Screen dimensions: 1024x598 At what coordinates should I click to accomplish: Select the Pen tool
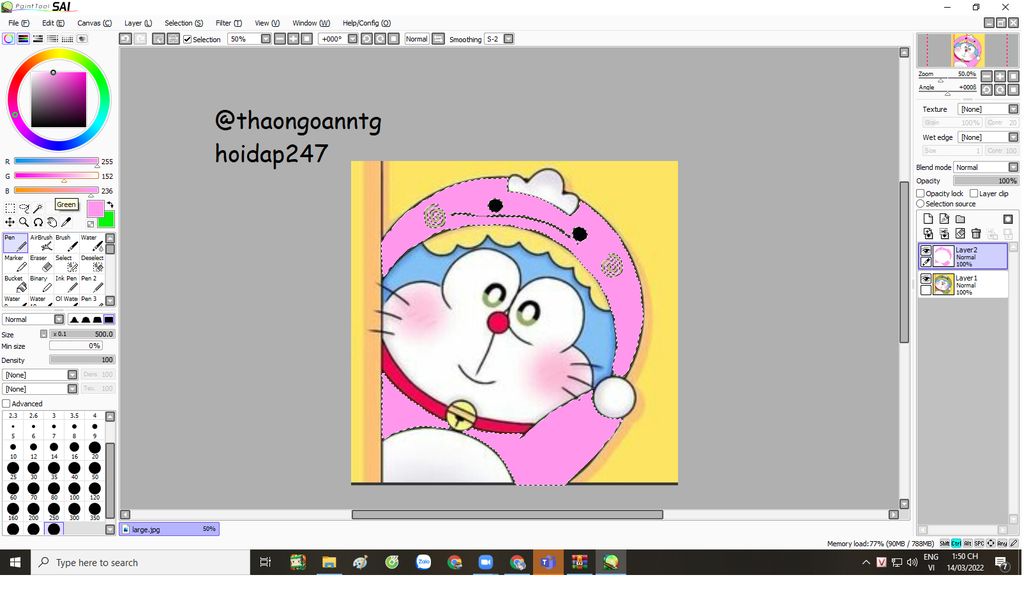coord(15,243)
